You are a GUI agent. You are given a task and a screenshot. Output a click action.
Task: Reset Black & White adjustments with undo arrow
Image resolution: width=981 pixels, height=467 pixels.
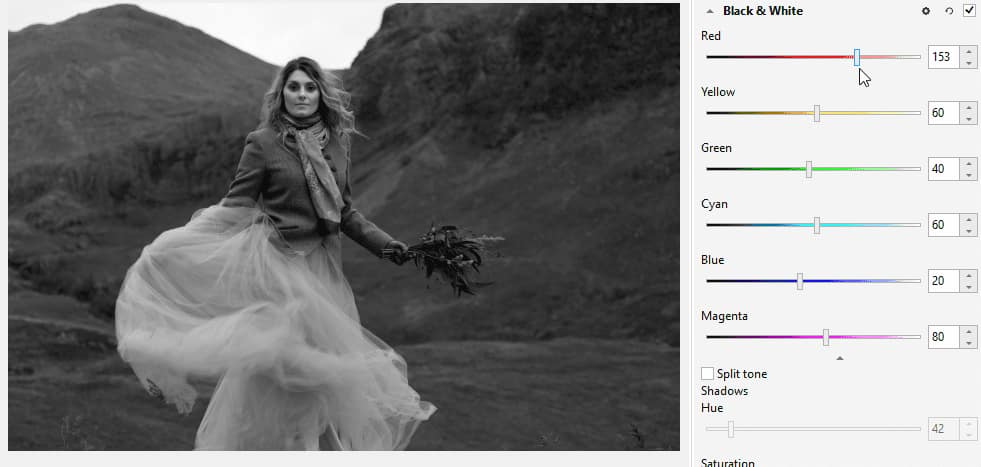[x=947, y=11]
